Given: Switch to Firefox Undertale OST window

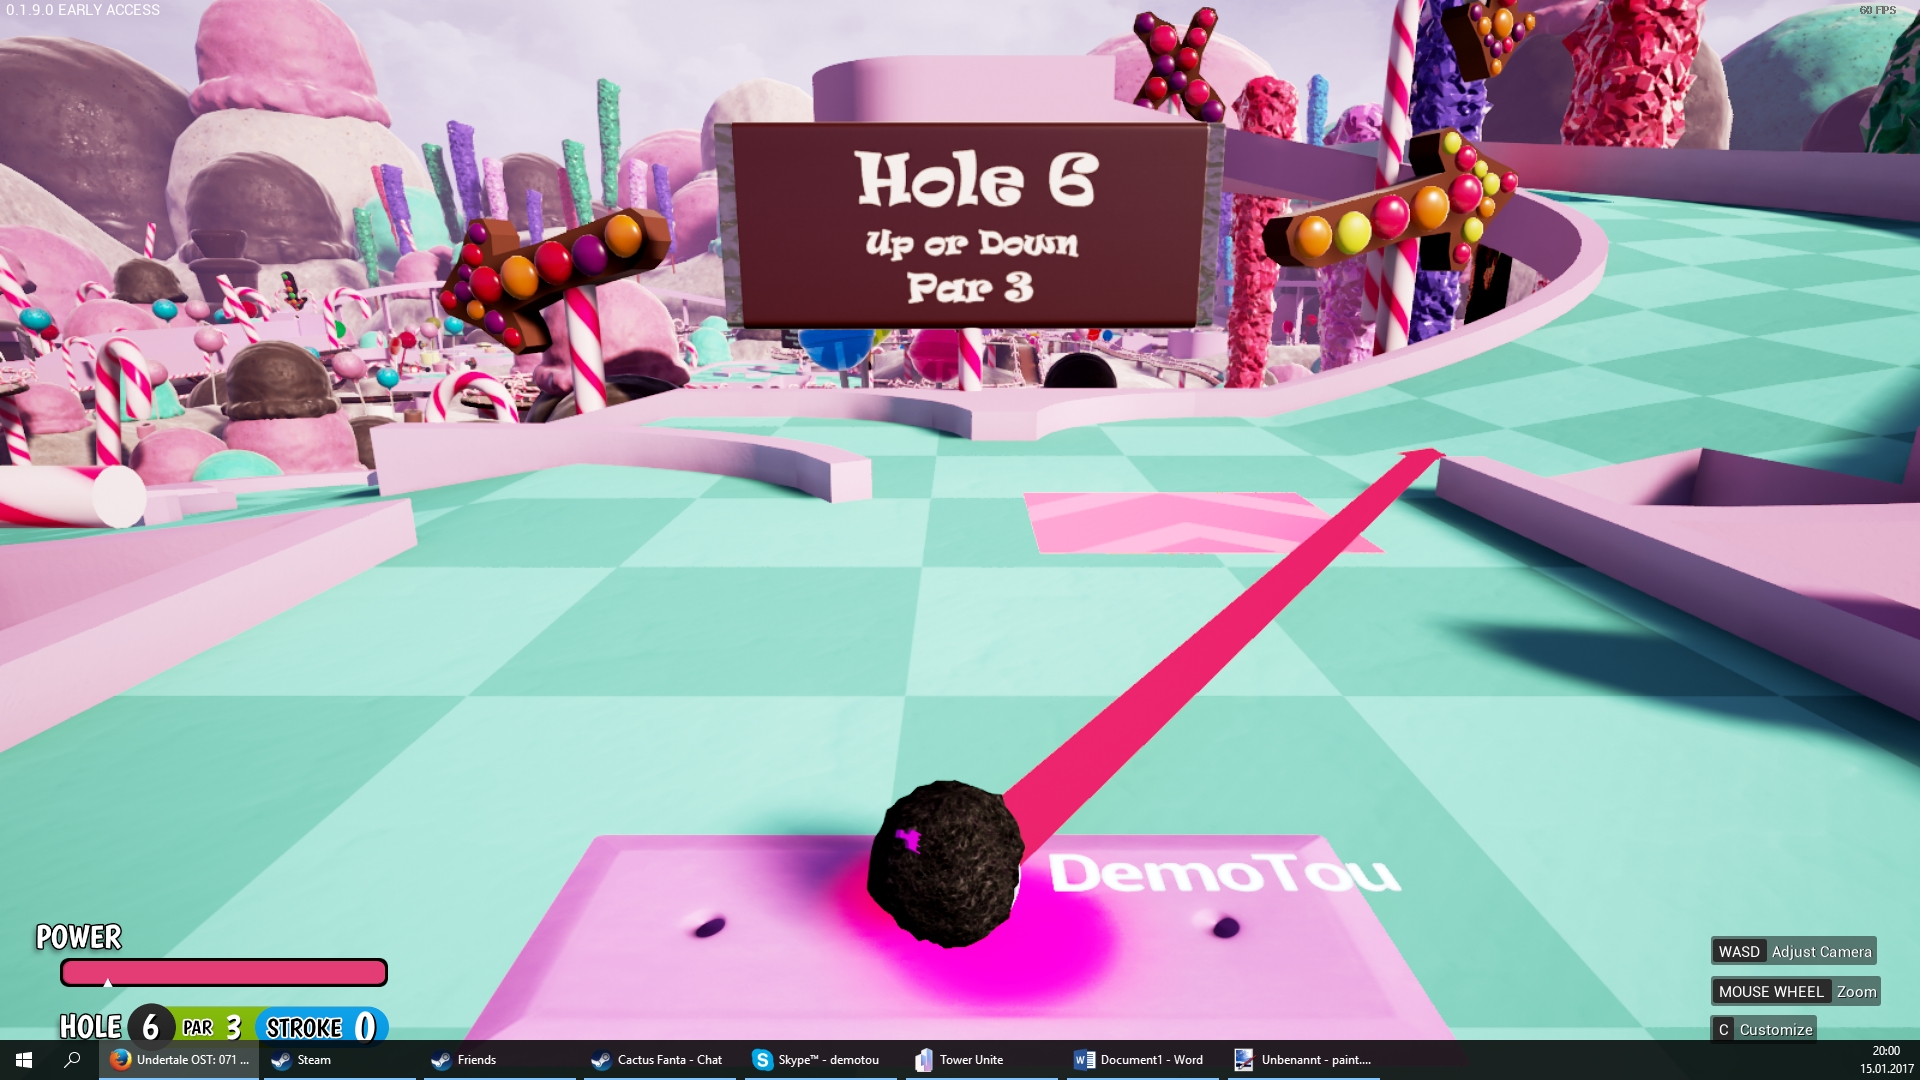Looking at the screenshot, I should click(180, 1060).
